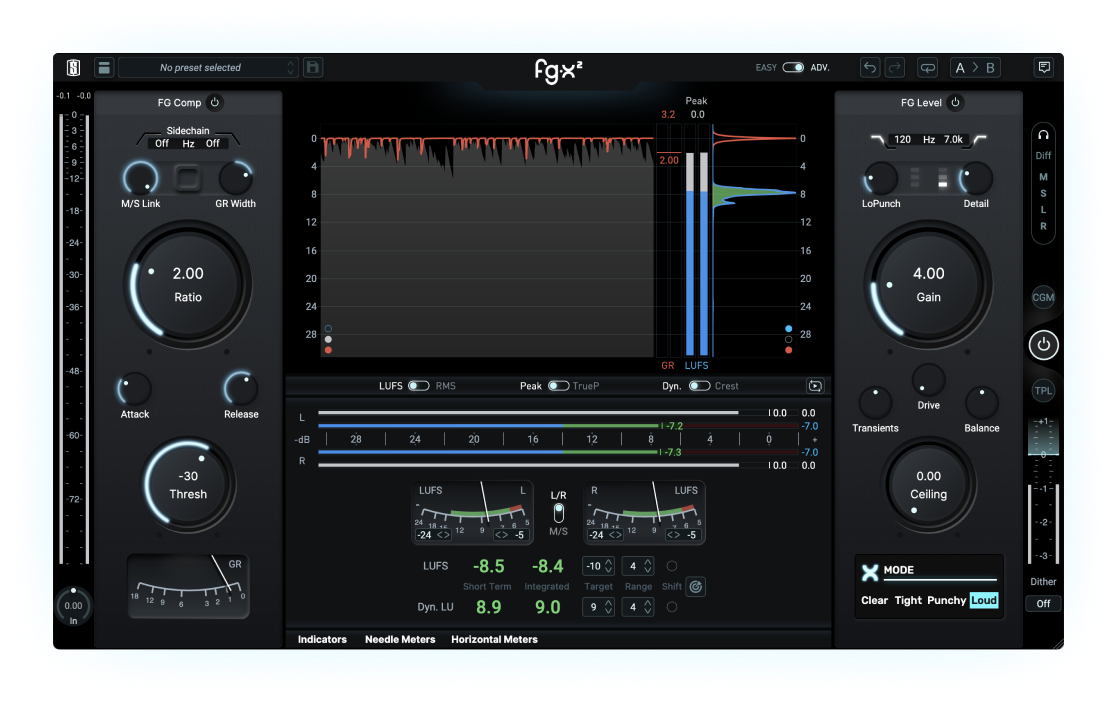
Task: Open the comment panel icon
Action: point(1044,68)
